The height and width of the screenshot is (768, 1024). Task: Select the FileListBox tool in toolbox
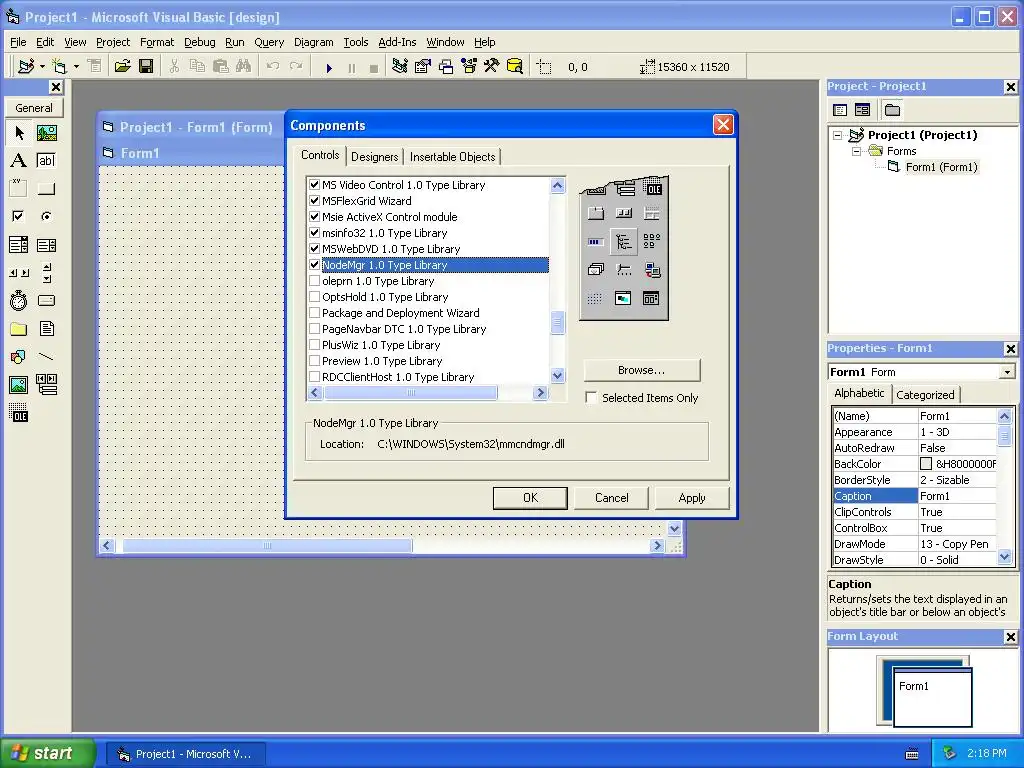[x=46, y=328]
